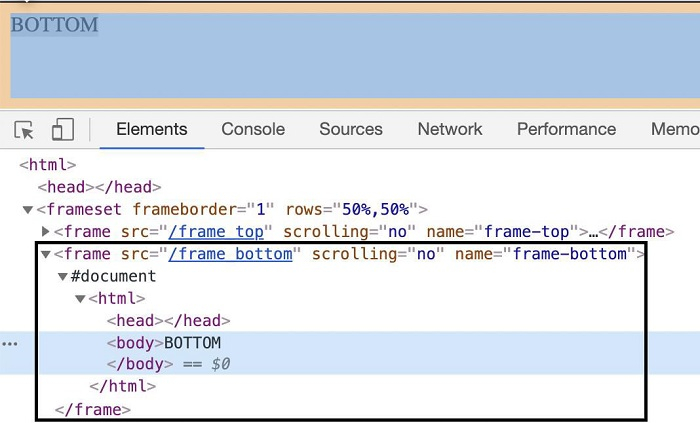Select the Performance tab
The height and width of the screenshot is (423, 700).
coord(566,129)
